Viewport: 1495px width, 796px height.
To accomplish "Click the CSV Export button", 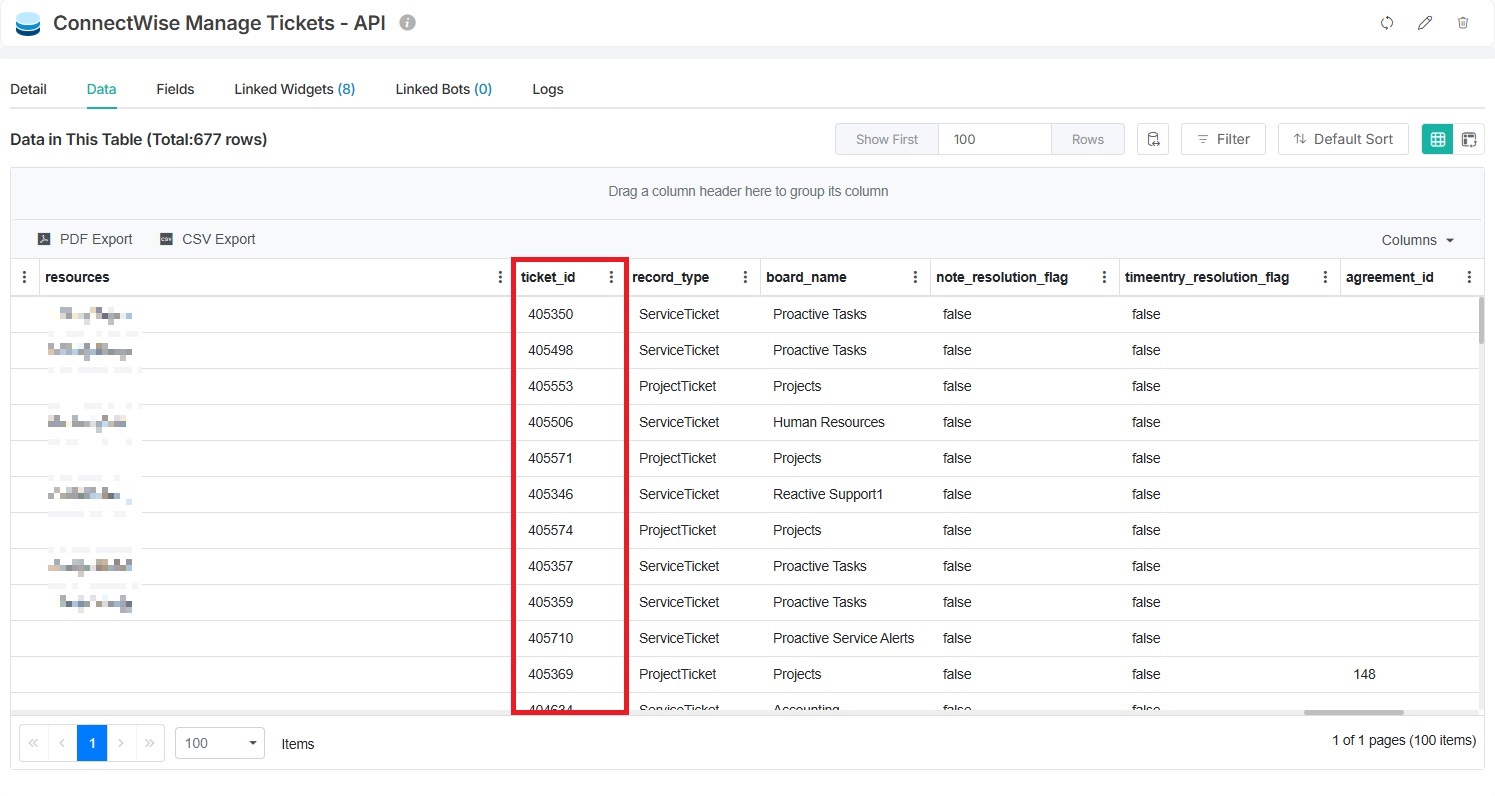I will point(208,239).
